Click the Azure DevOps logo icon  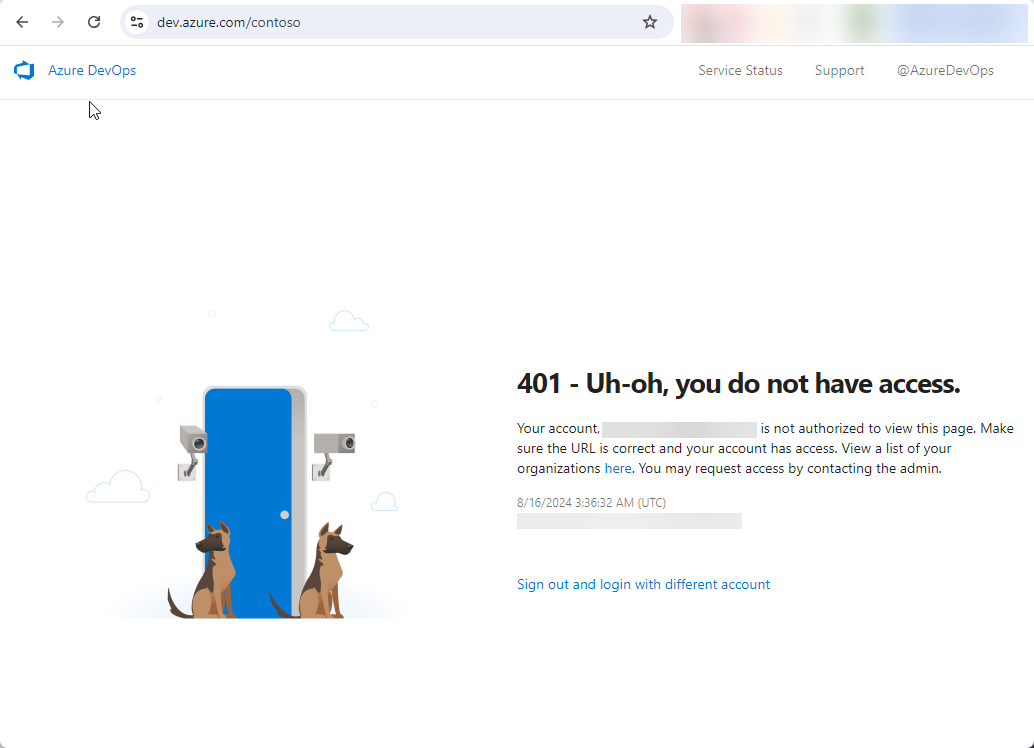click(24, 71)
